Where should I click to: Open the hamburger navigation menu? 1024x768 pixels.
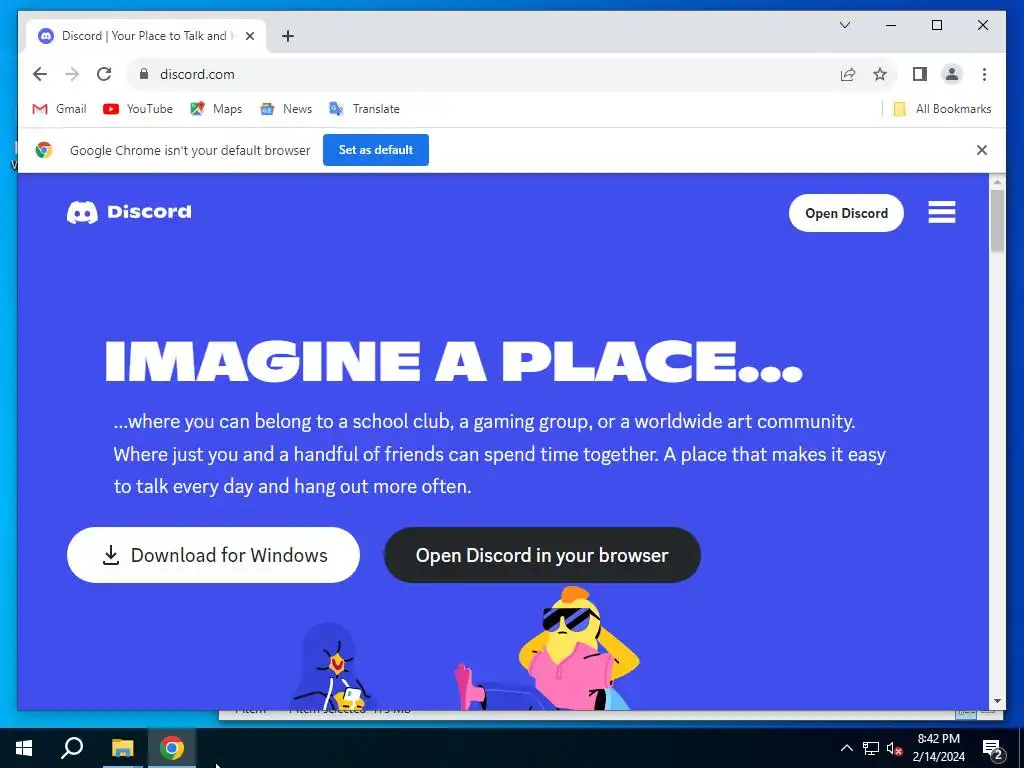tap(942, 212)
